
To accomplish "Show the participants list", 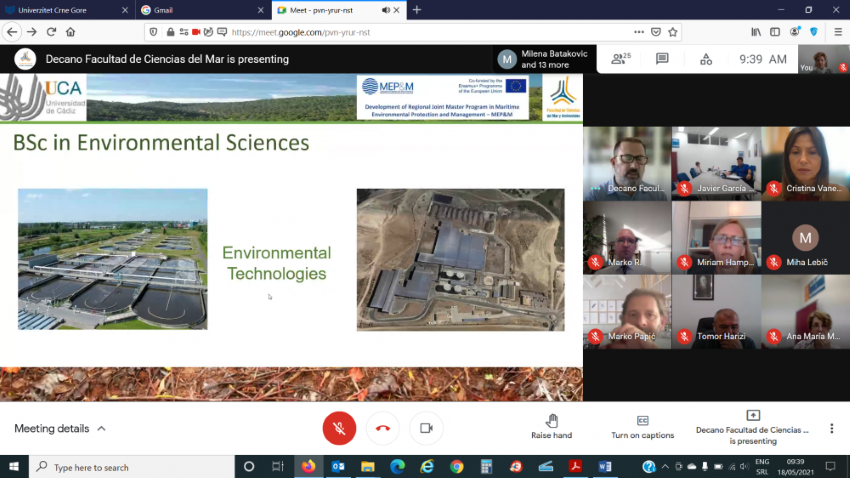I will 619,59.
